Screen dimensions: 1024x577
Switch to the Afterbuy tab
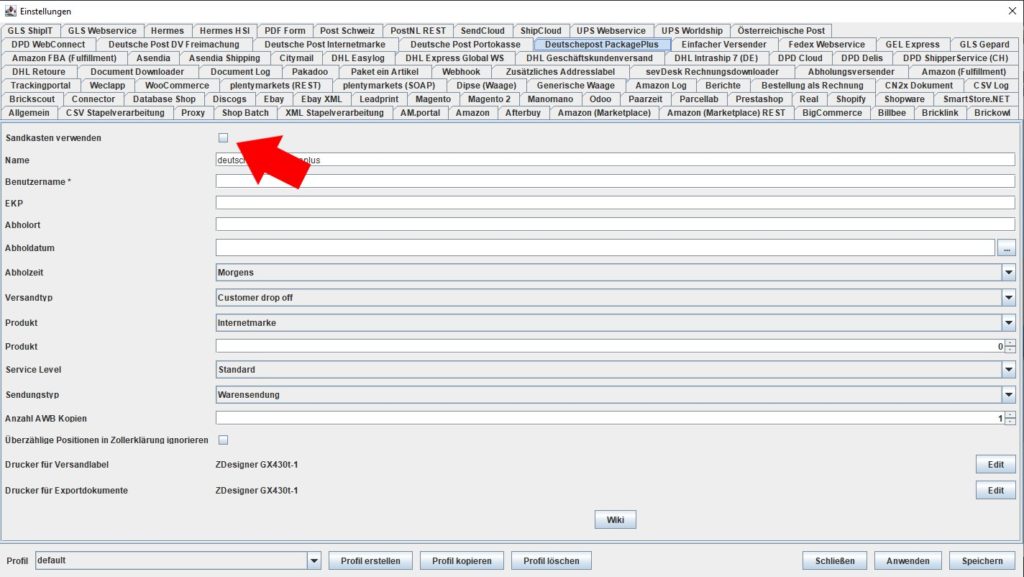coord(523,113)
